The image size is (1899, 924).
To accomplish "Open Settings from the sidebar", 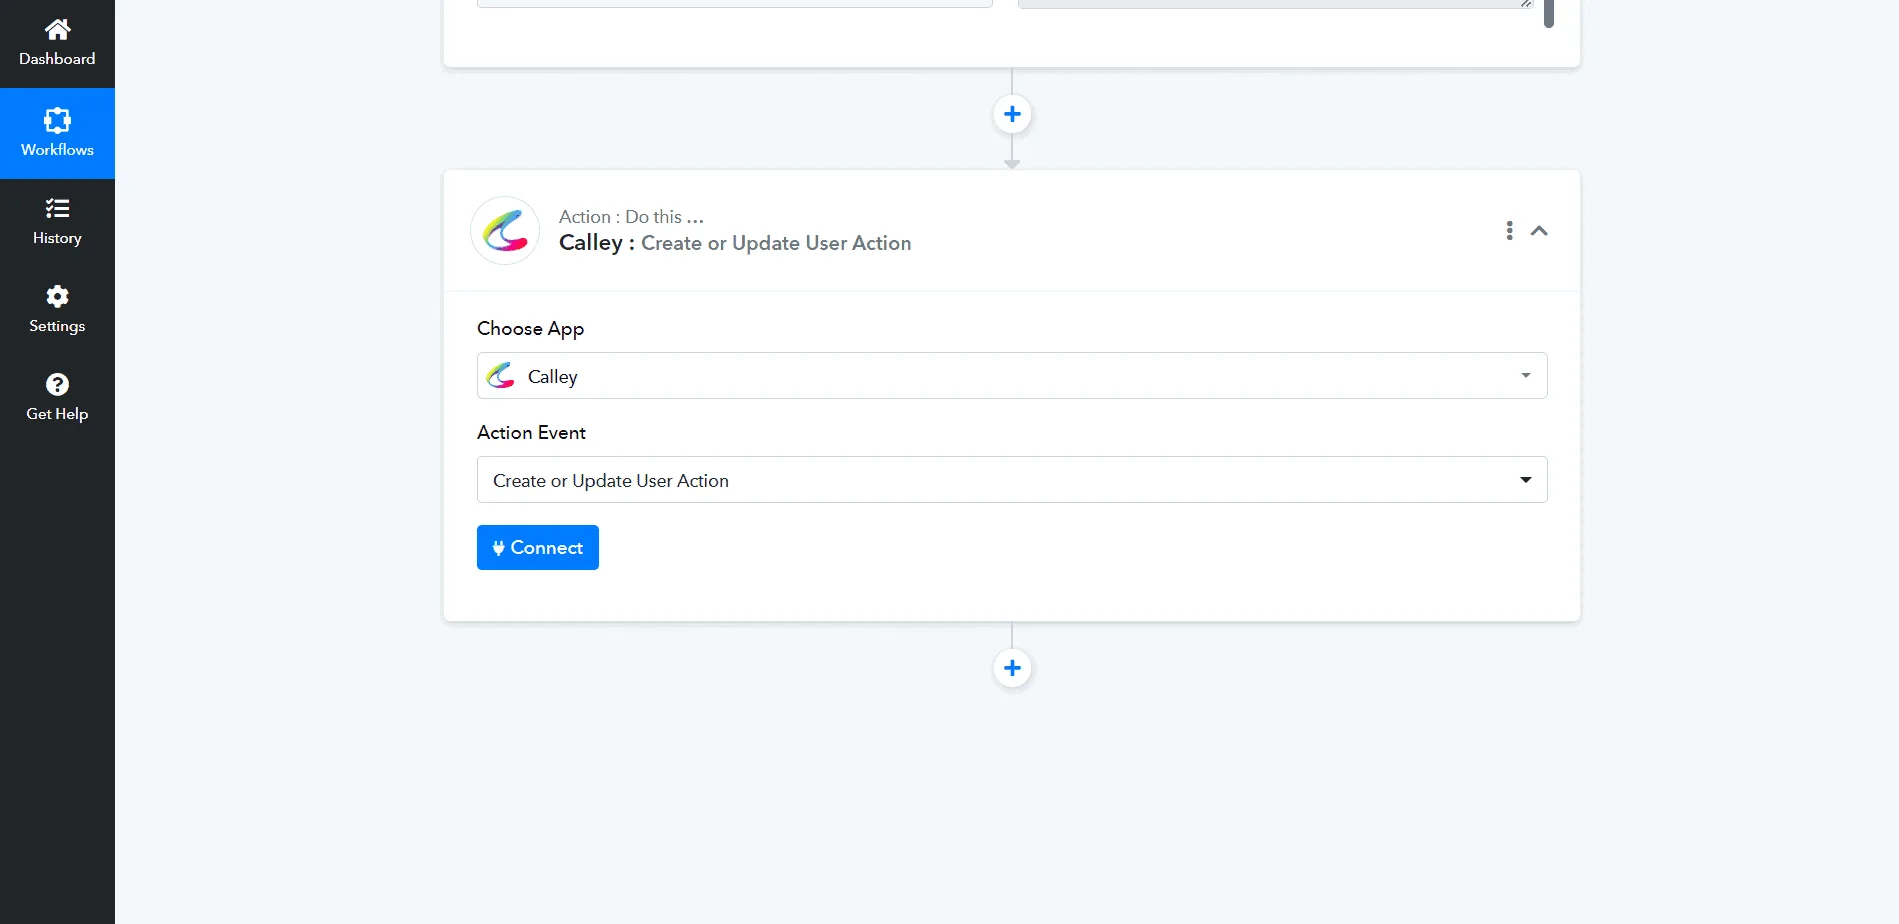I will click(x=57, y=309).
